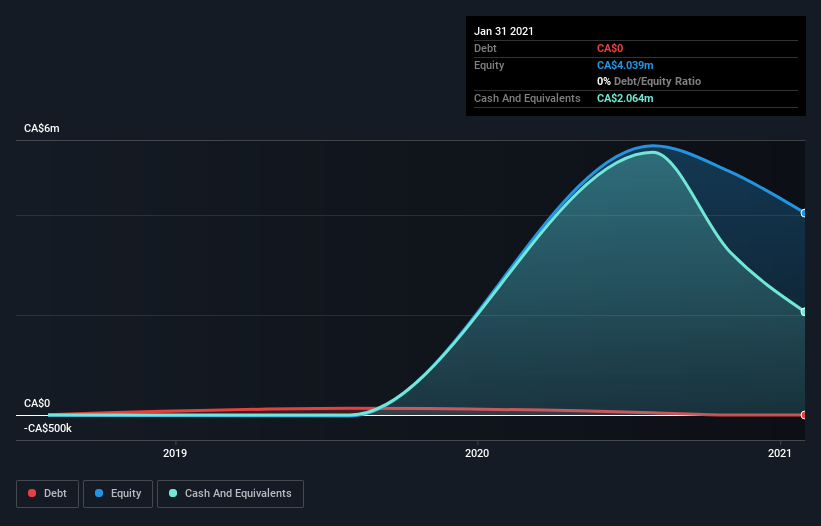Select the blue Equity endpoint marker
The image size is (821, 526).
pos(804,213)
